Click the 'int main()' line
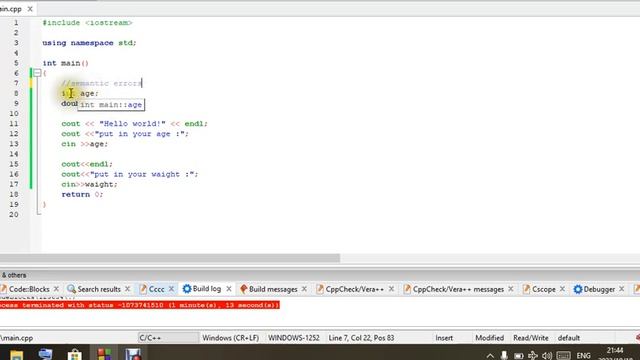Image resolution: width=640 pixels, height=360 pixels. 66,63
